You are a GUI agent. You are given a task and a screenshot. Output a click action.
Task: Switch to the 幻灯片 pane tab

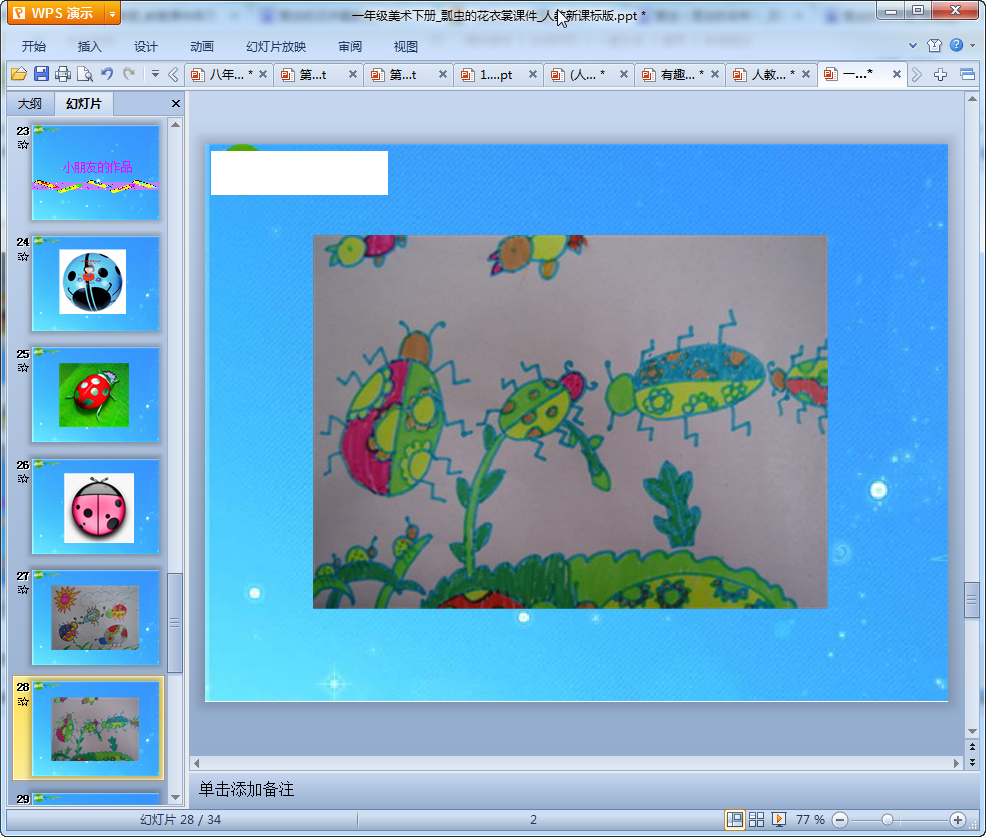coord(84,104)
